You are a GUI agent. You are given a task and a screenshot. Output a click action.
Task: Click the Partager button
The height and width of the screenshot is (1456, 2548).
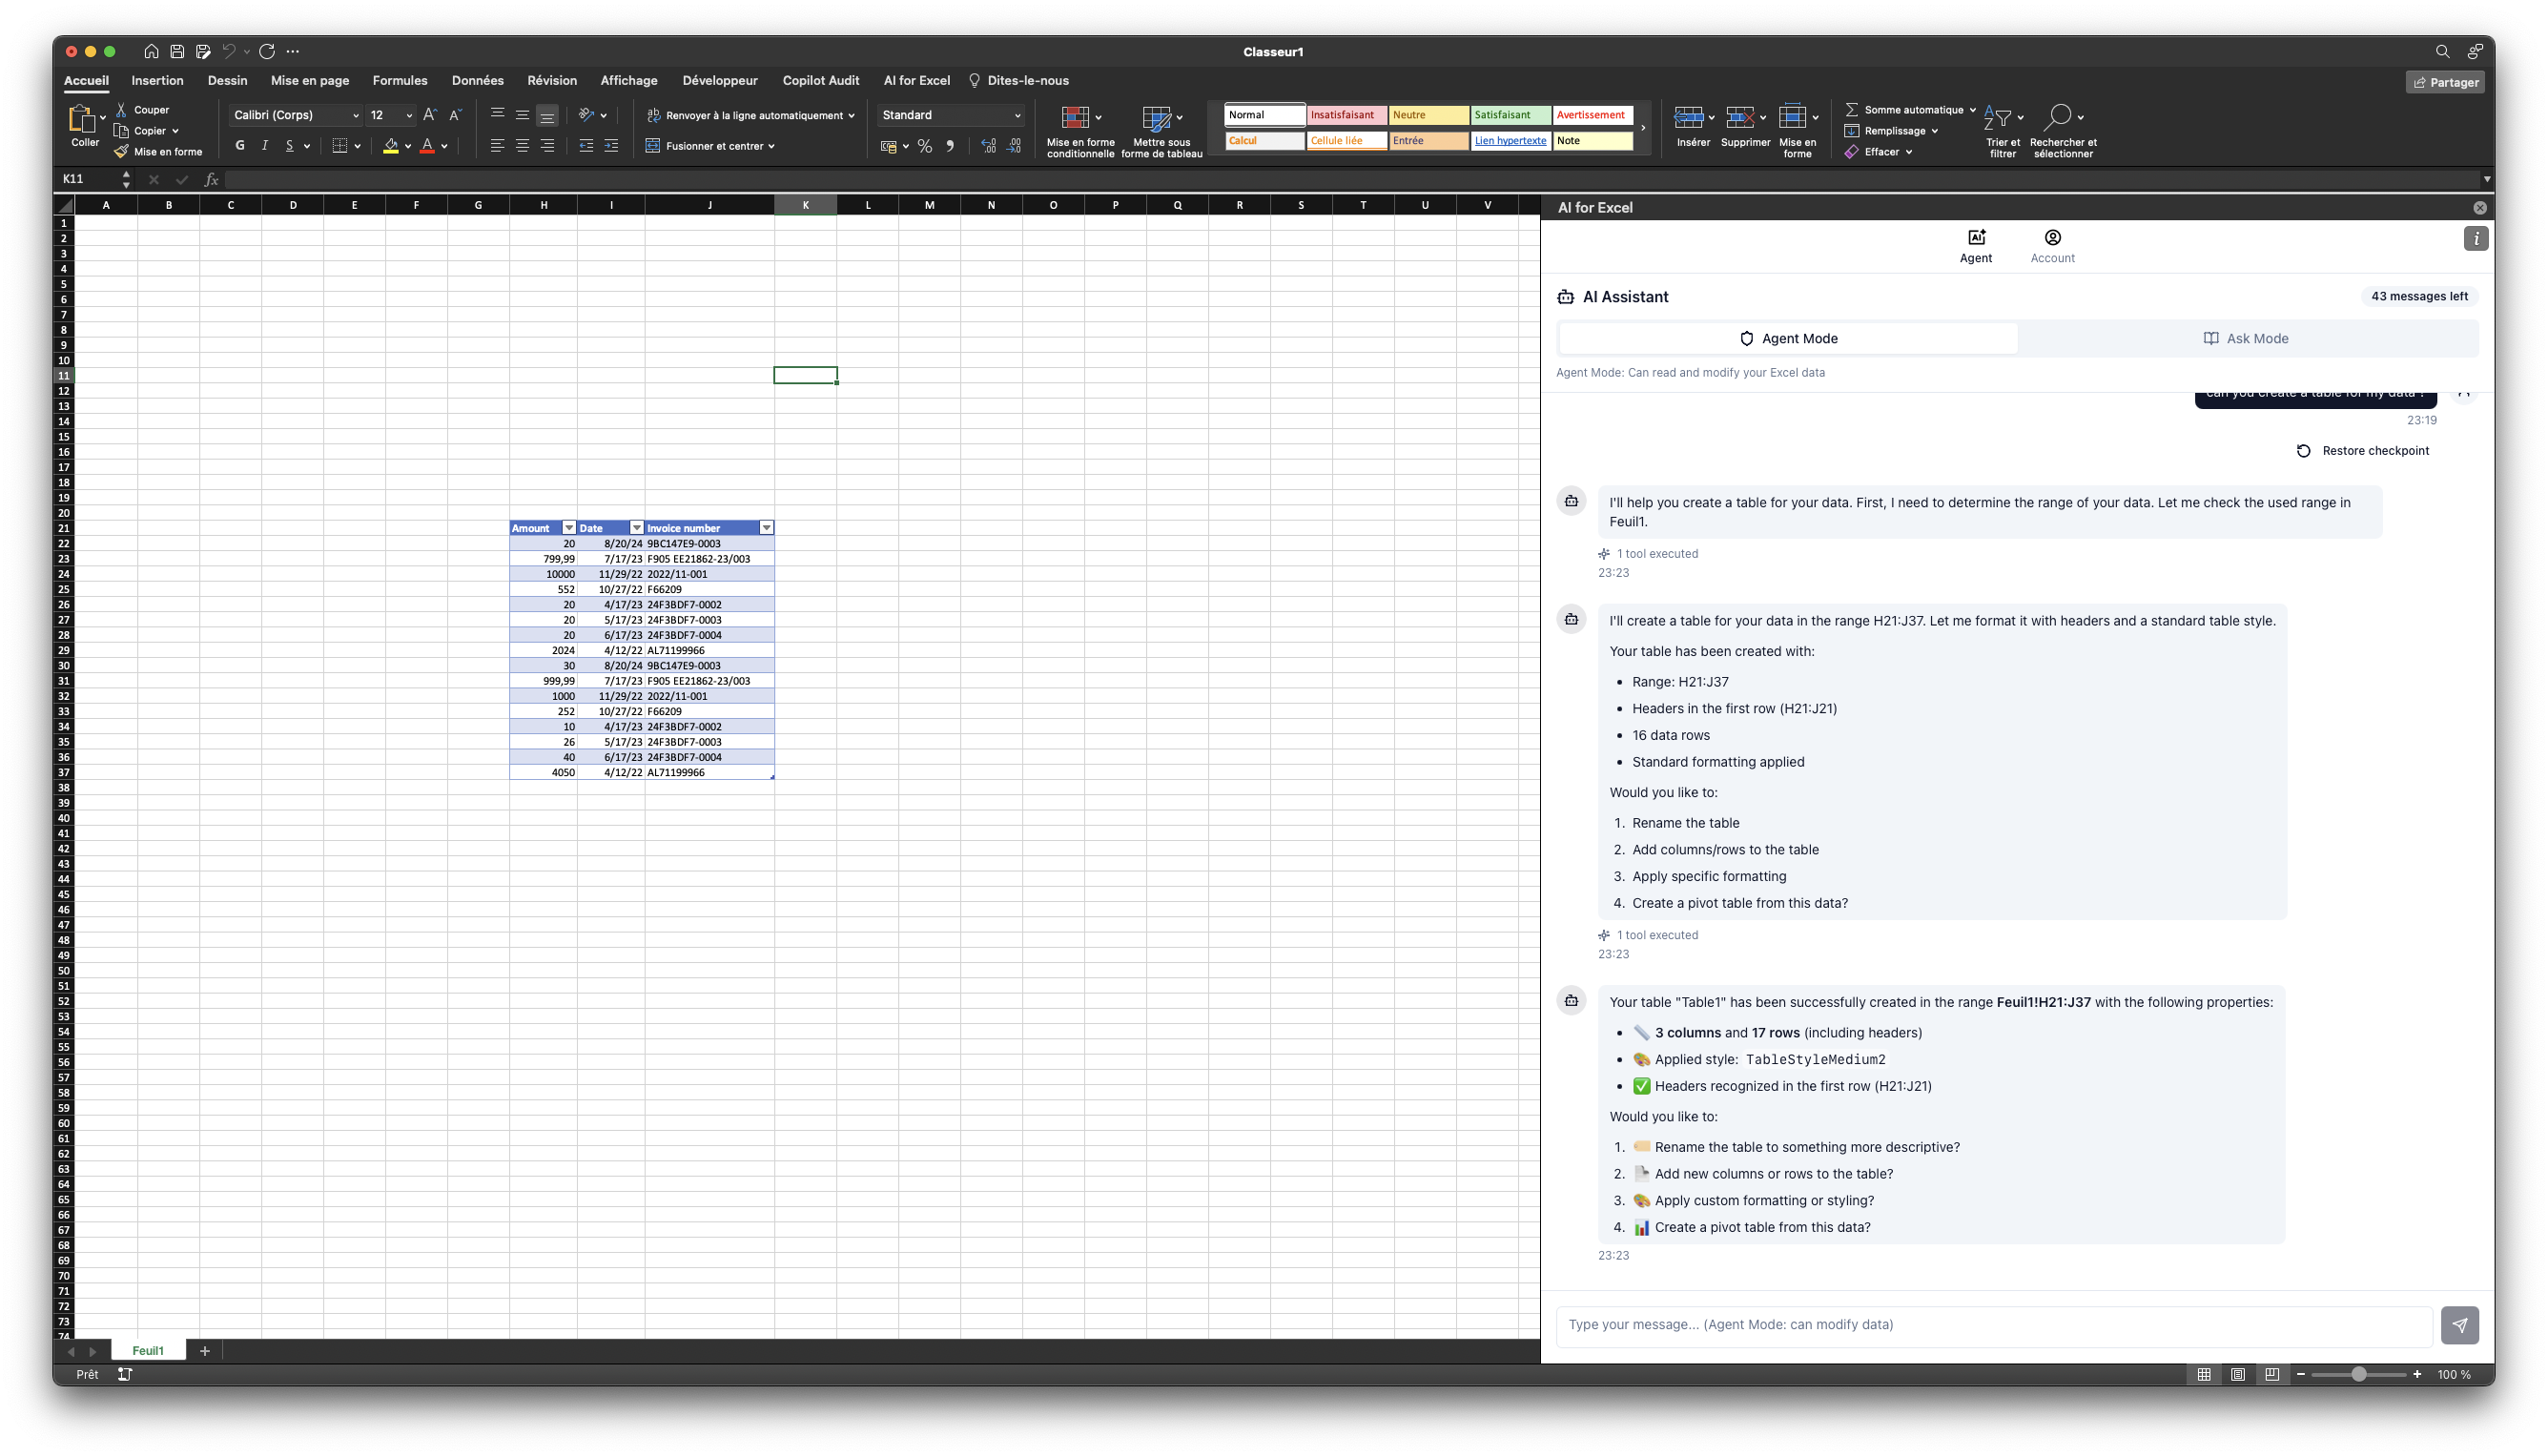(2445, 82)
